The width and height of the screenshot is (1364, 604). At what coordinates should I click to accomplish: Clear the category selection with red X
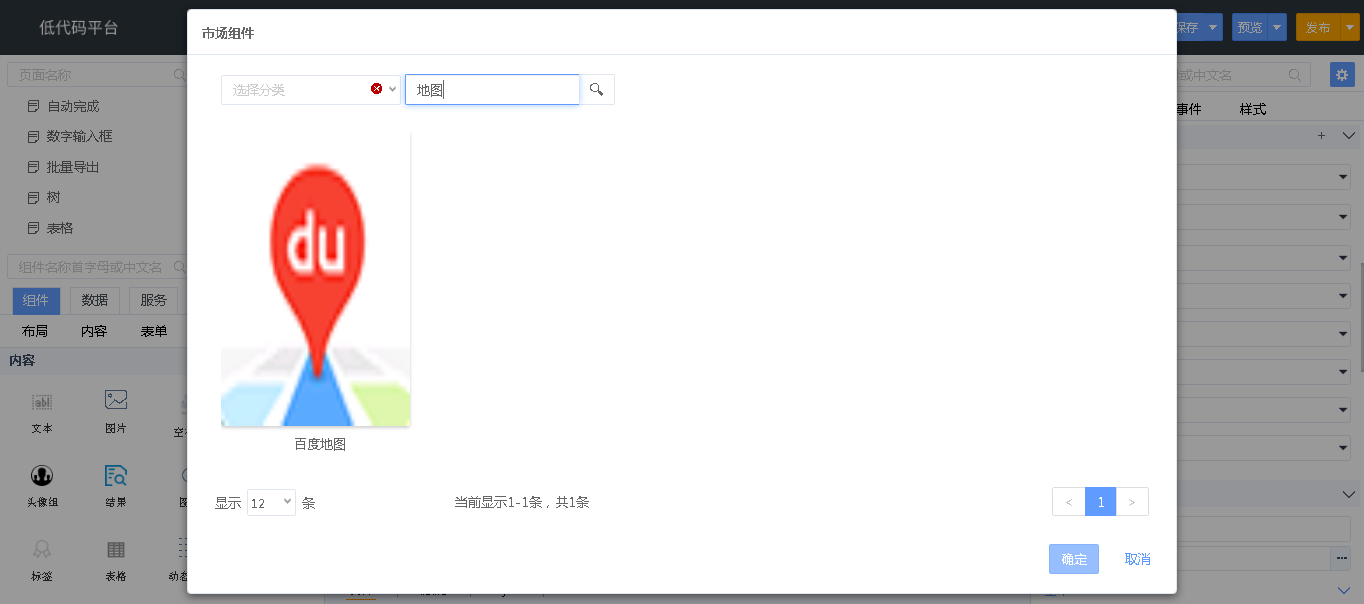(x=377, y=89)
